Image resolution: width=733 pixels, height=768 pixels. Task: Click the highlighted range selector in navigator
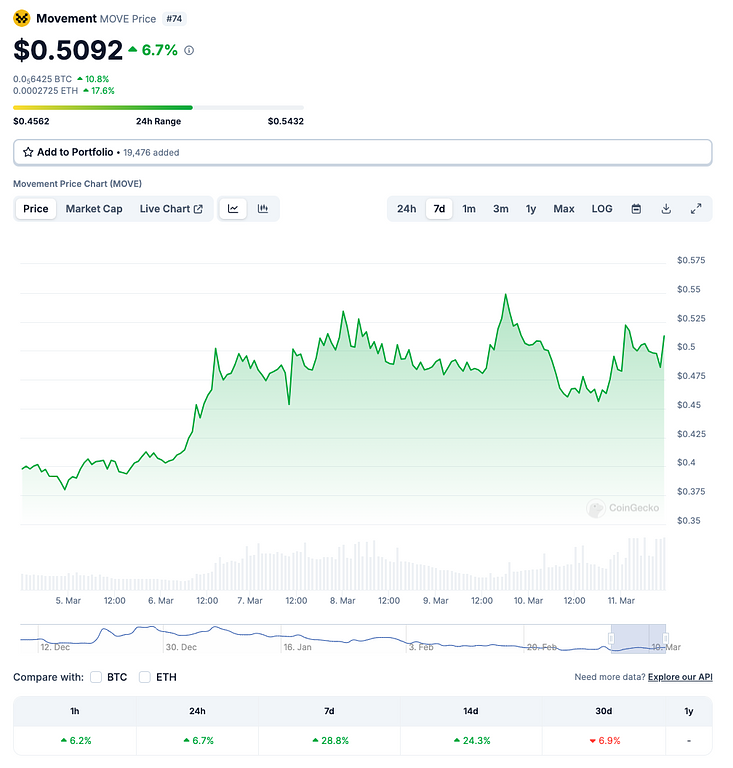pyautogui.click(x=638, y=638)
